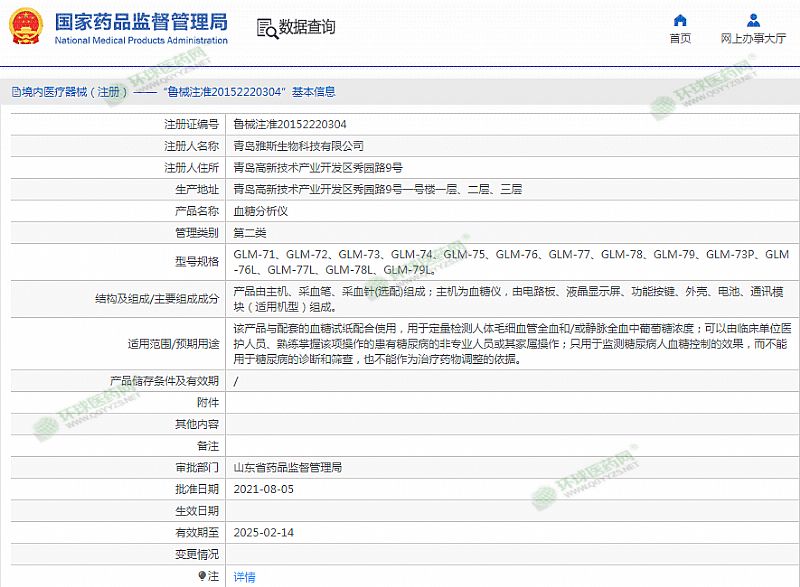Click the national emblem logo
This screenshot has height=587, width=800.
(x=26, y=27)
